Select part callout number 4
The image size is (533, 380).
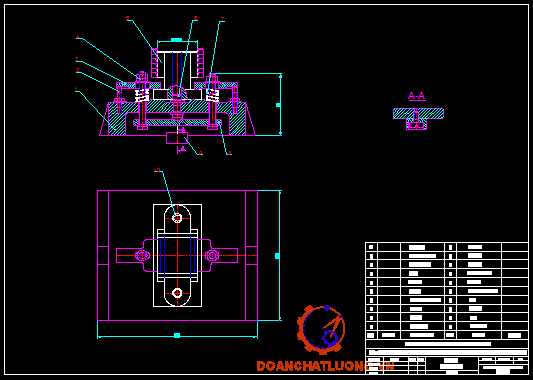pos(78,37)
